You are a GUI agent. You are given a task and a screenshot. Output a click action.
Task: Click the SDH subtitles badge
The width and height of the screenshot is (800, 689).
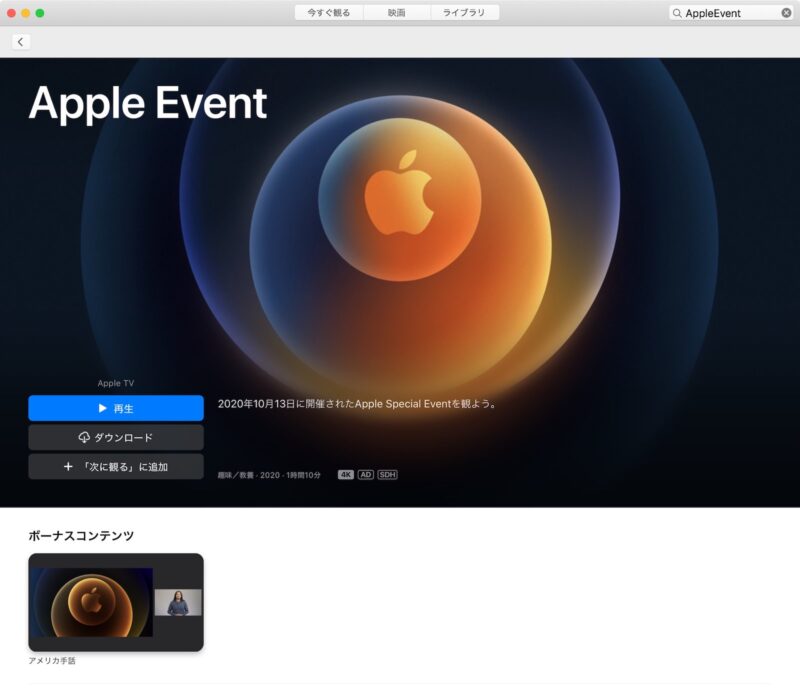(388, 475)
